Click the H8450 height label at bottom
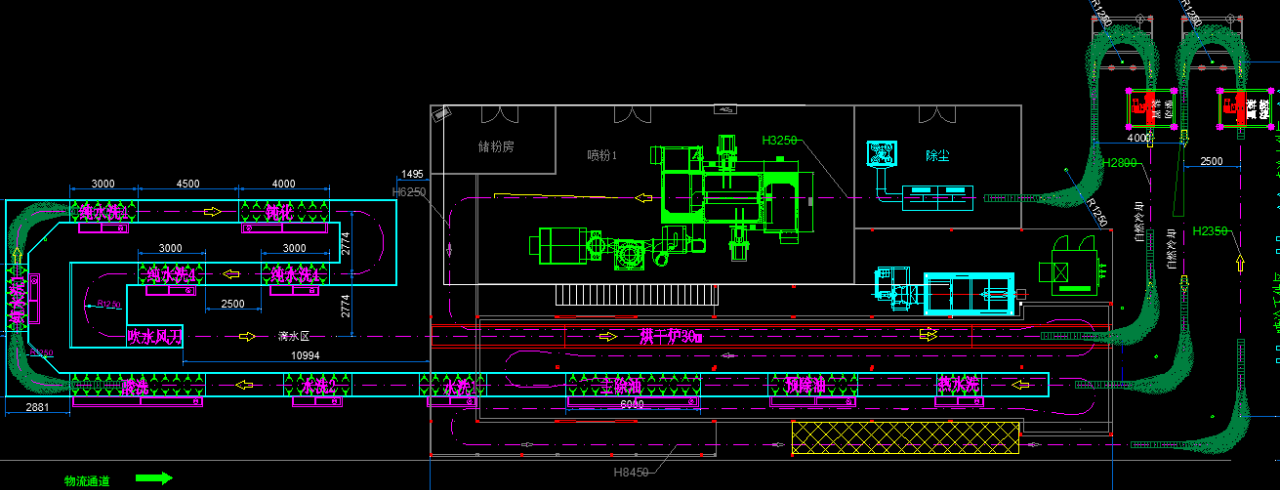This screenshot has width=1280, height=490. pos(633,472)
